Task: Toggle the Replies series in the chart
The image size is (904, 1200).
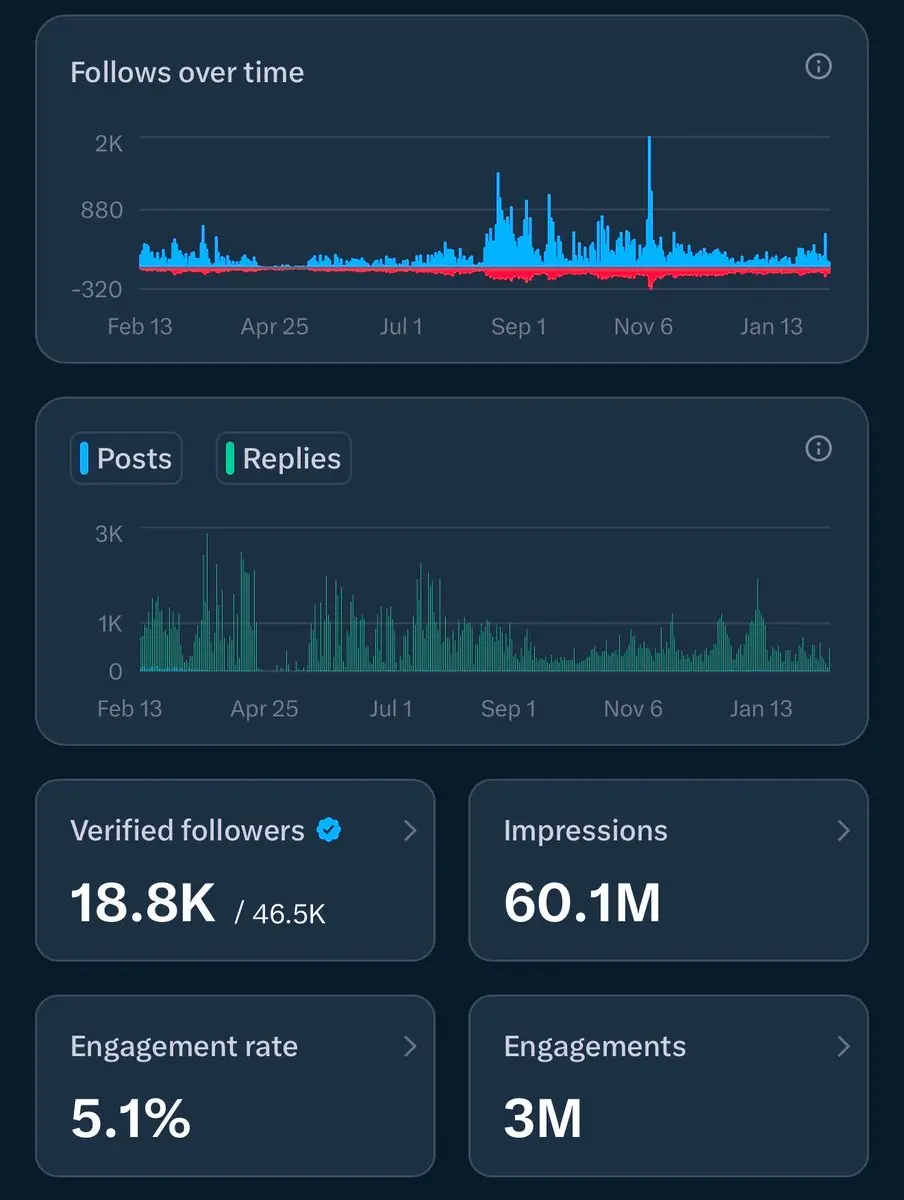Action: pyautogui.click(x=284, y=458)
